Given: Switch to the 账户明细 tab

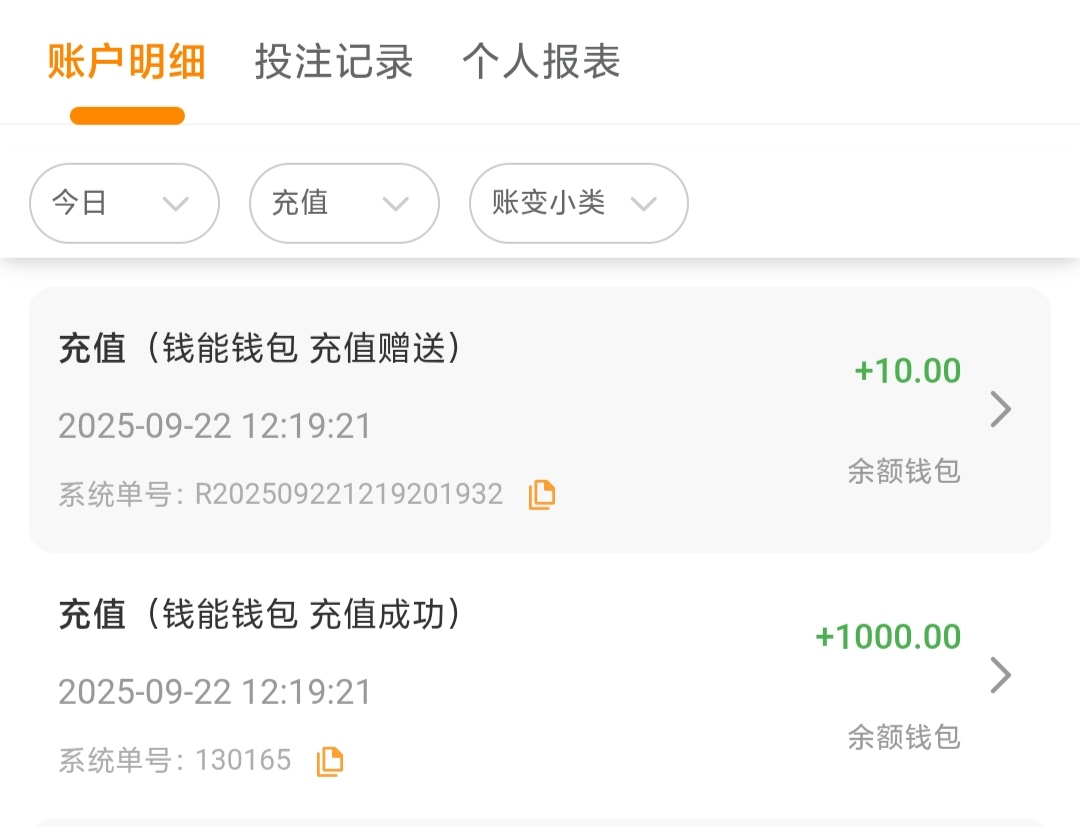Looking at the screenshot, I should (127, 62).
